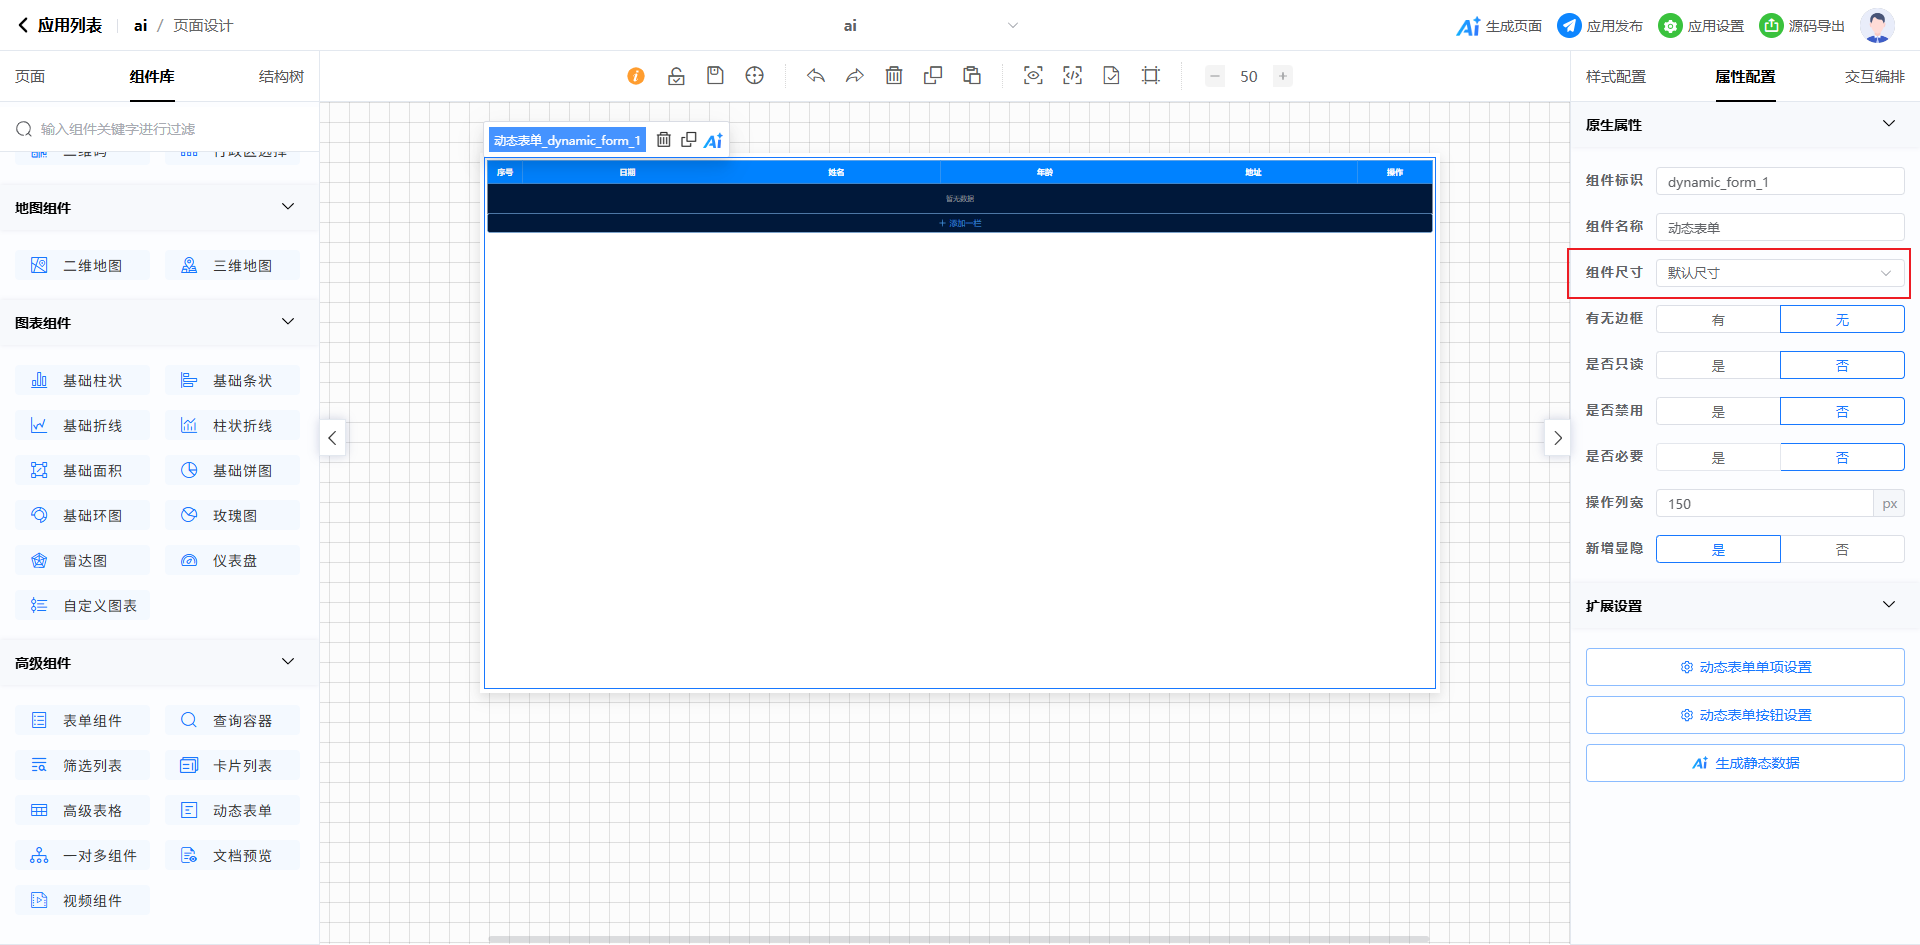This screenshot has width=1920, height=945.
Task: Open the 组件尺寸 dropdown
Action: click(x=1780, y=273)
